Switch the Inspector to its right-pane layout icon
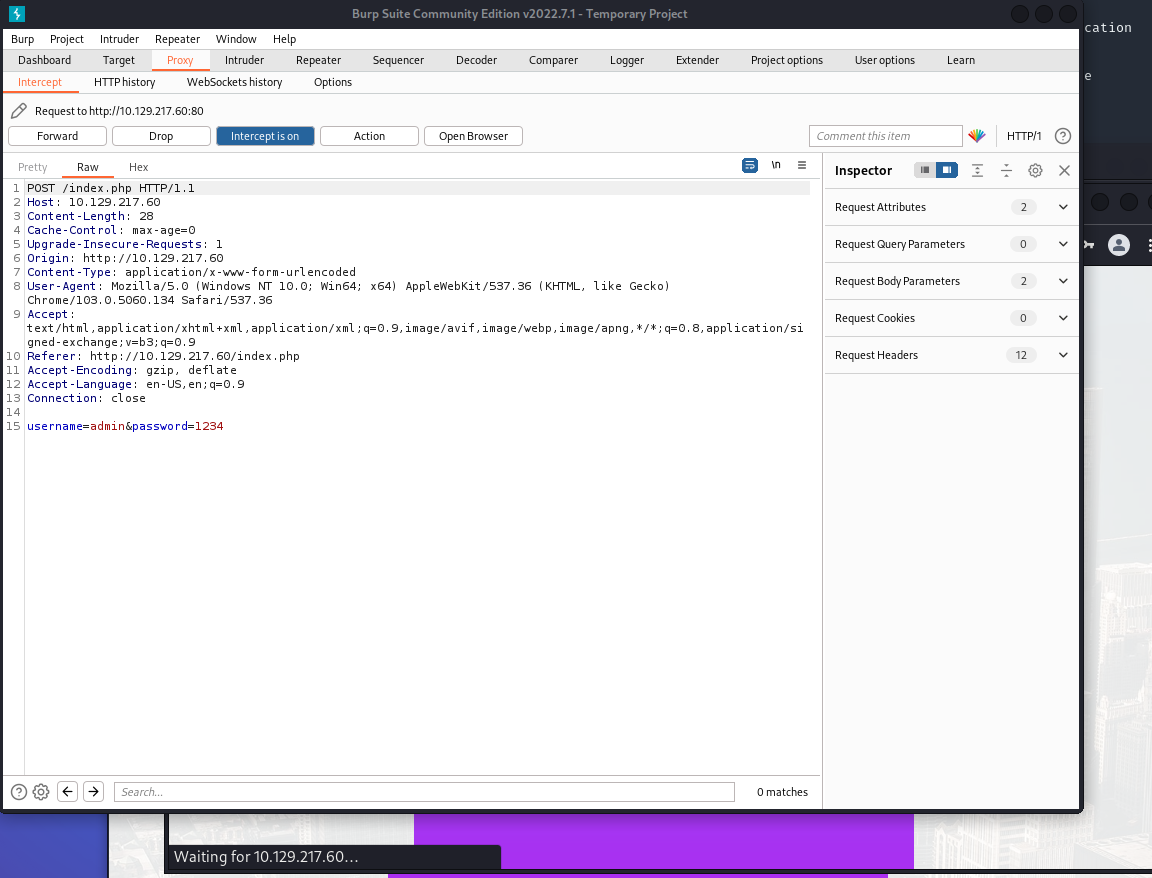1152x878 pixels. click(947, 170)
